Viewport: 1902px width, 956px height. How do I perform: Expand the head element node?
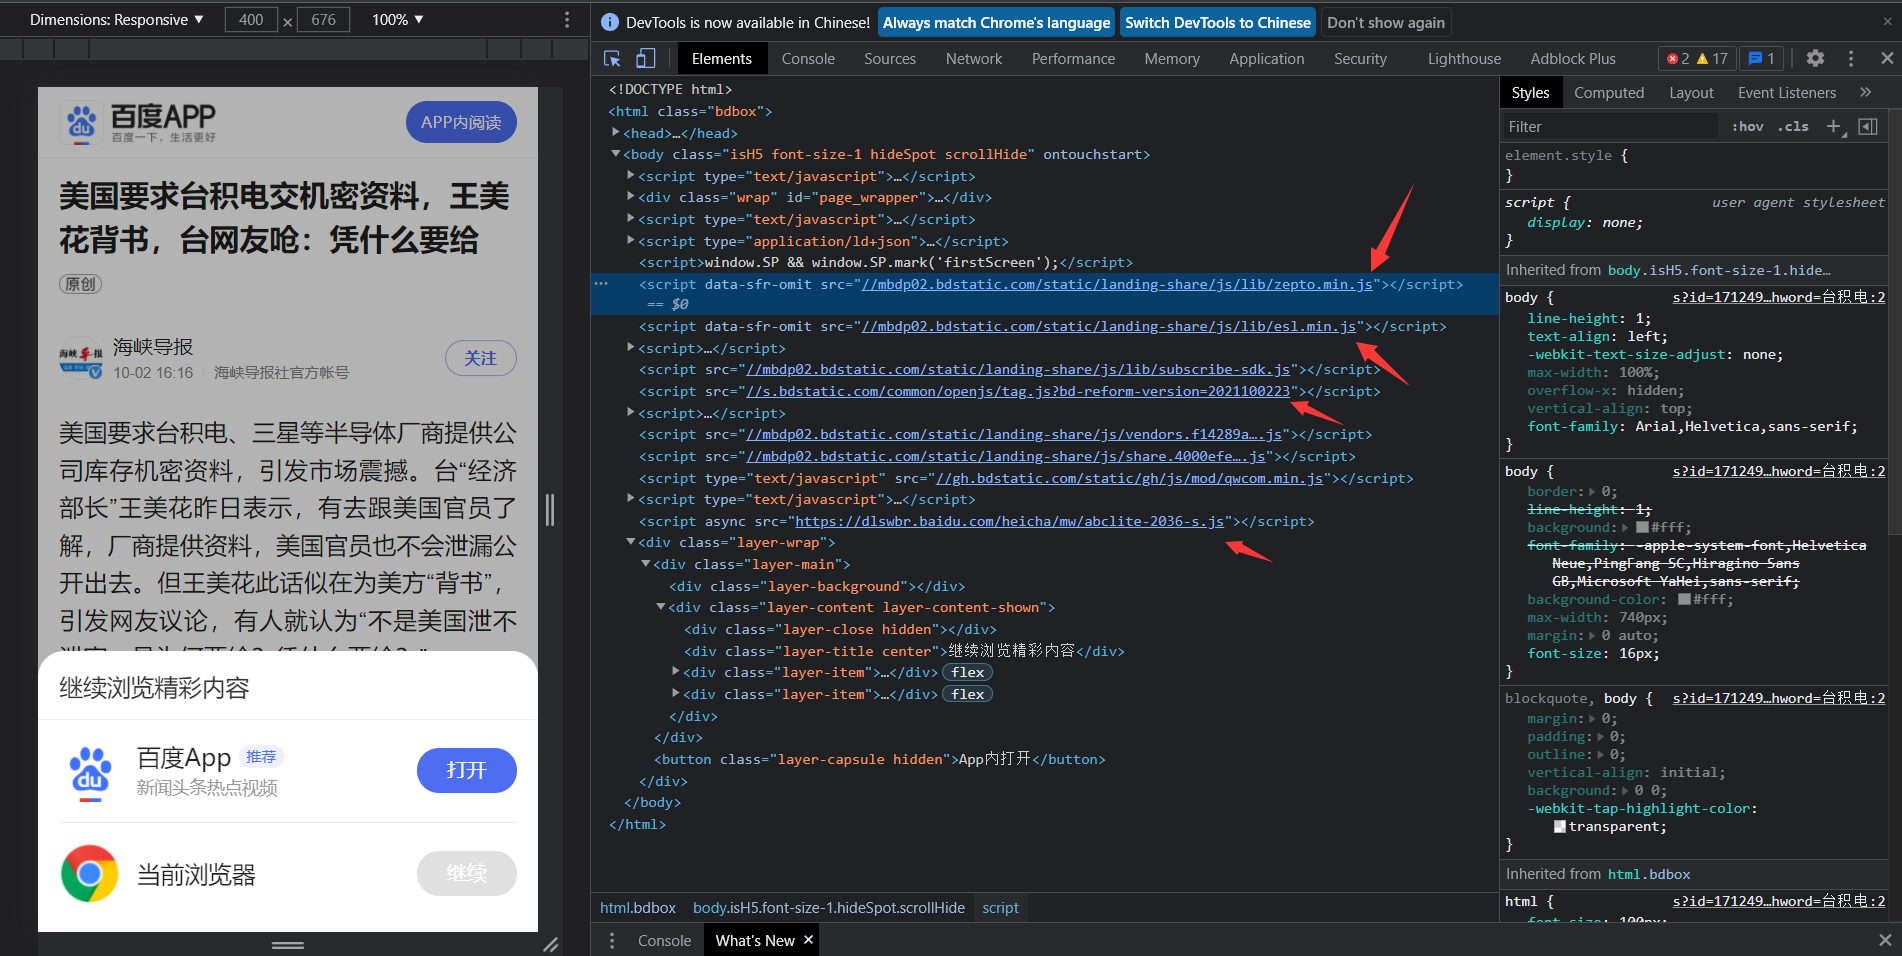[616, 133]
